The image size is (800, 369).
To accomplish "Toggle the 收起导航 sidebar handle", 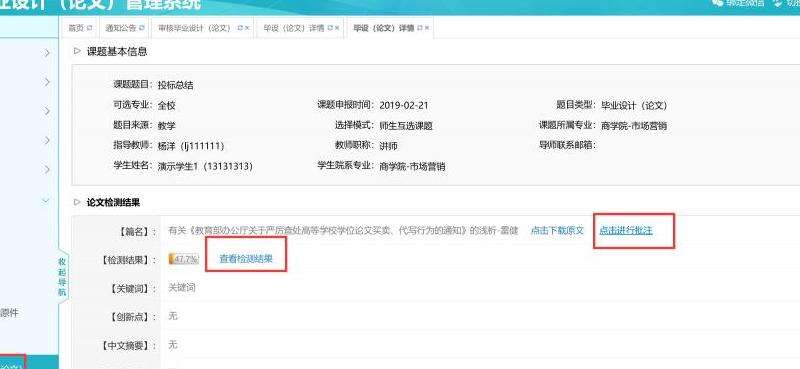I will point(62,276).
